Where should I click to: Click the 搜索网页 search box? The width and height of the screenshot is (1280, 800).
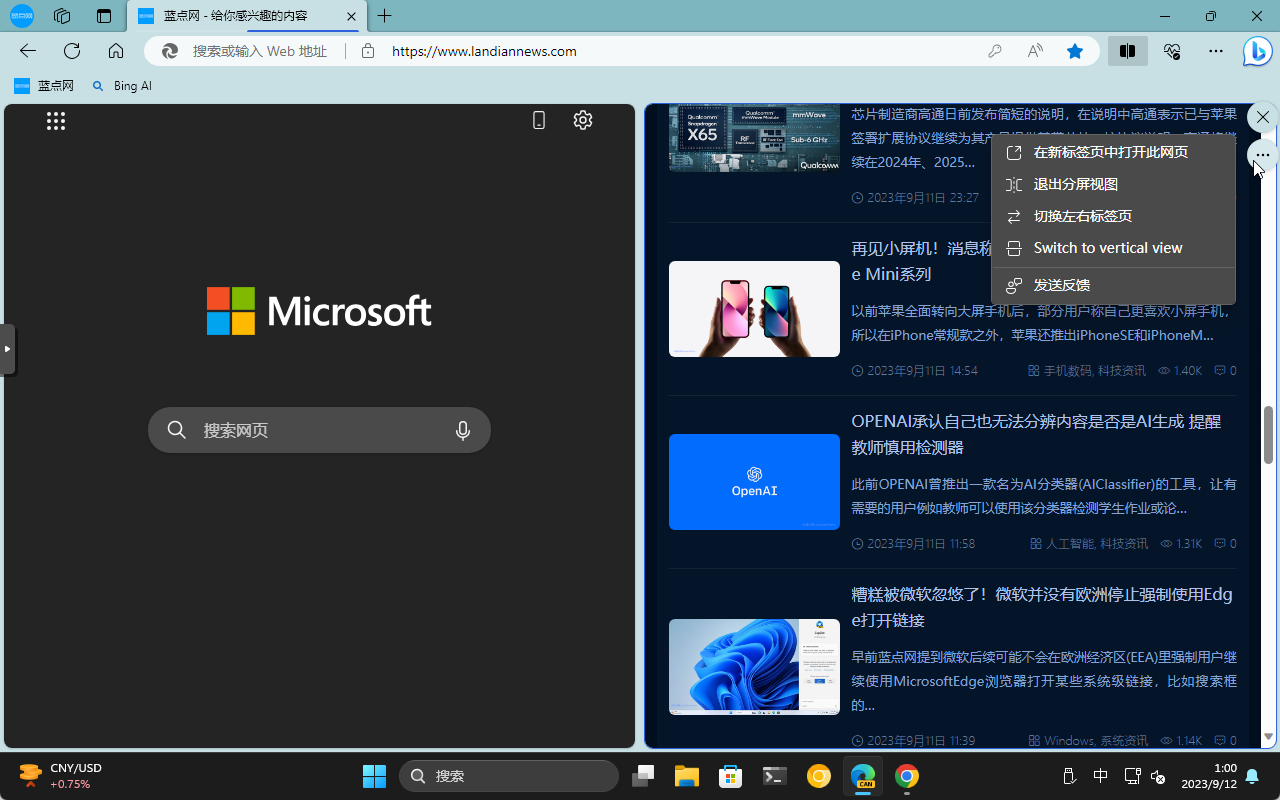(319, 430)
